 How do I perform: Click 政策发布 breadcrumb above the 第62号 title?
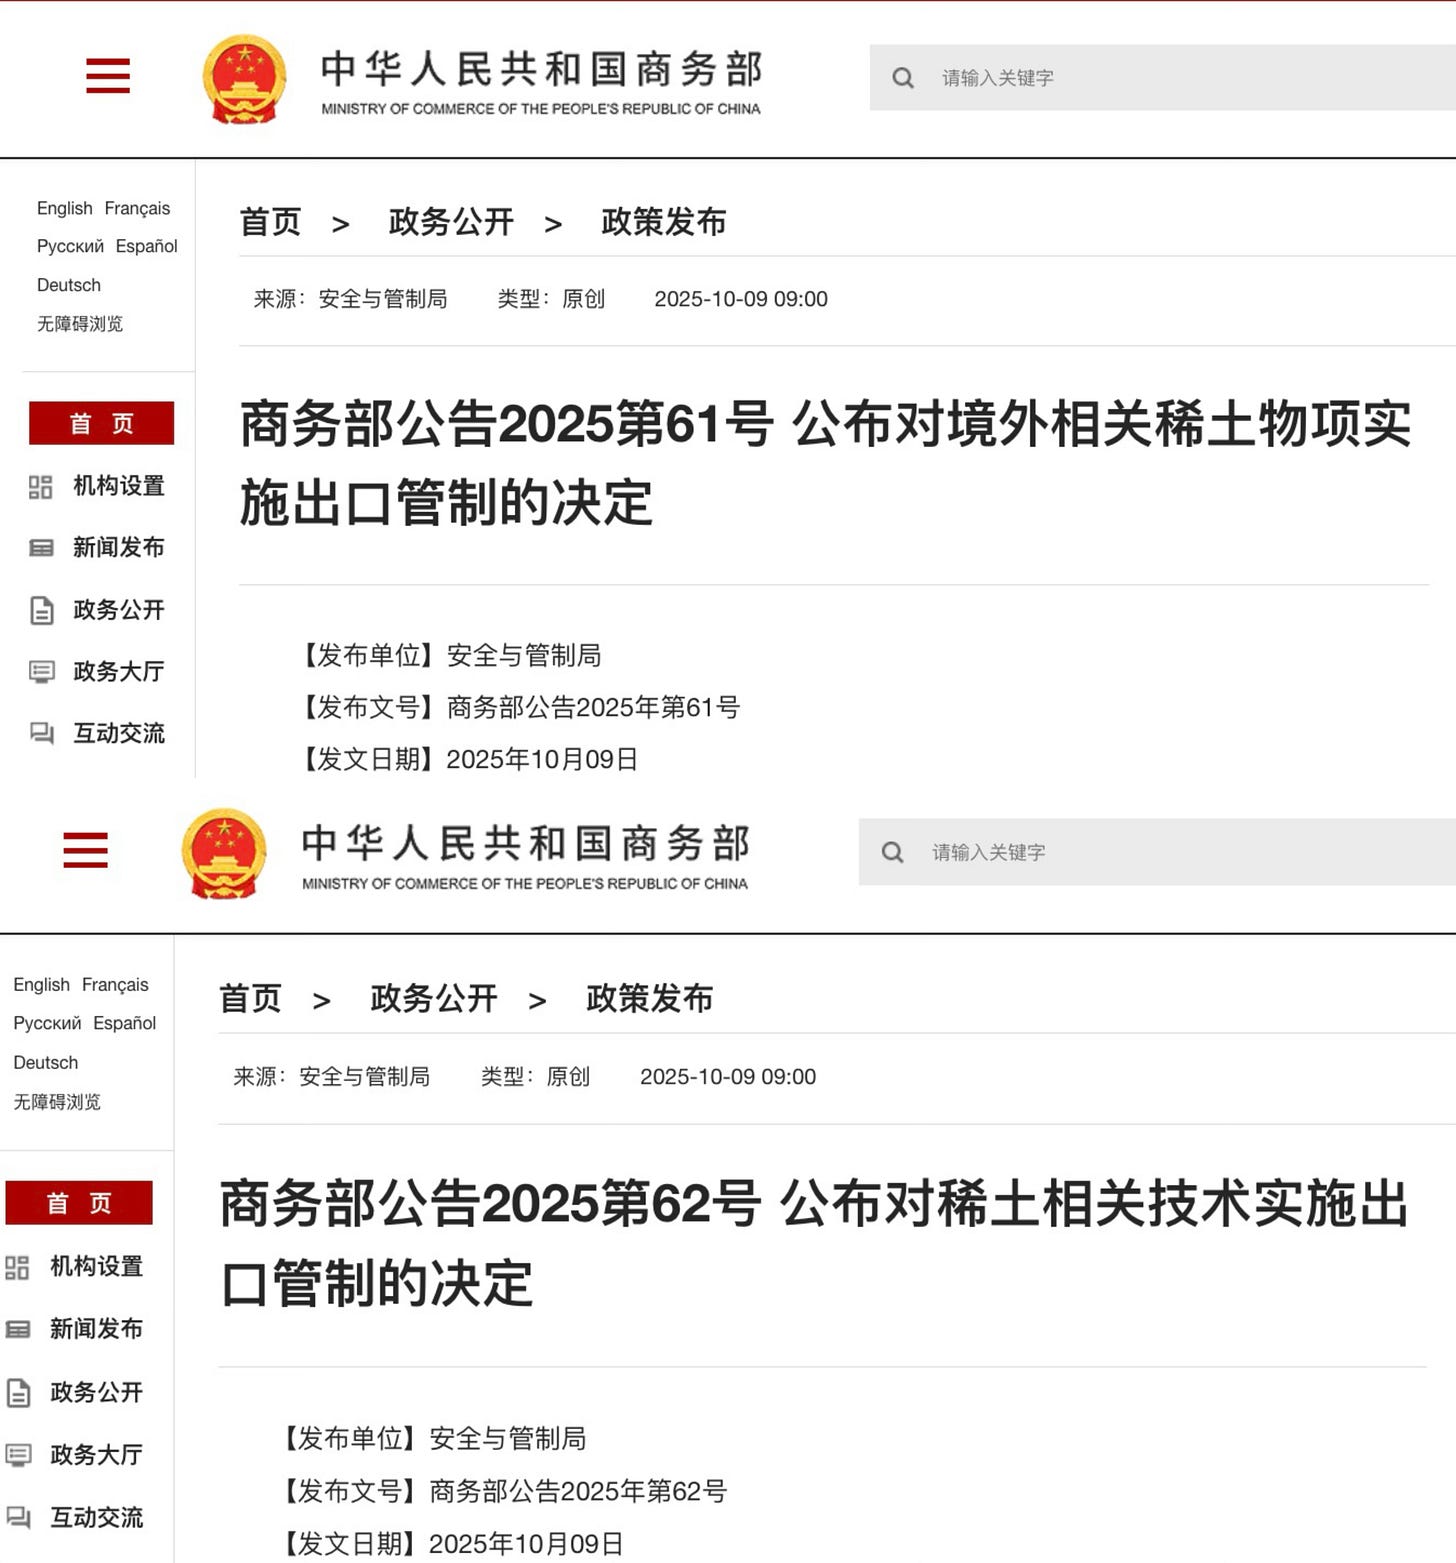650,999
